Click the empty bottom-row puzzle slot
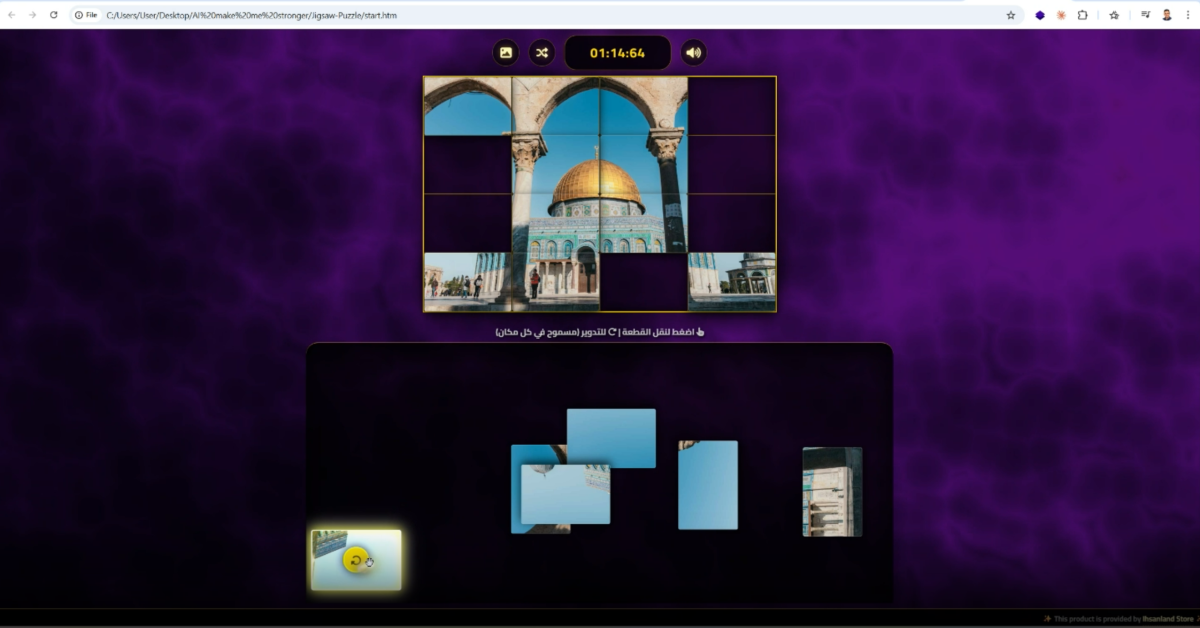The height and width of the screenshot is (628, 1200). 643,282
